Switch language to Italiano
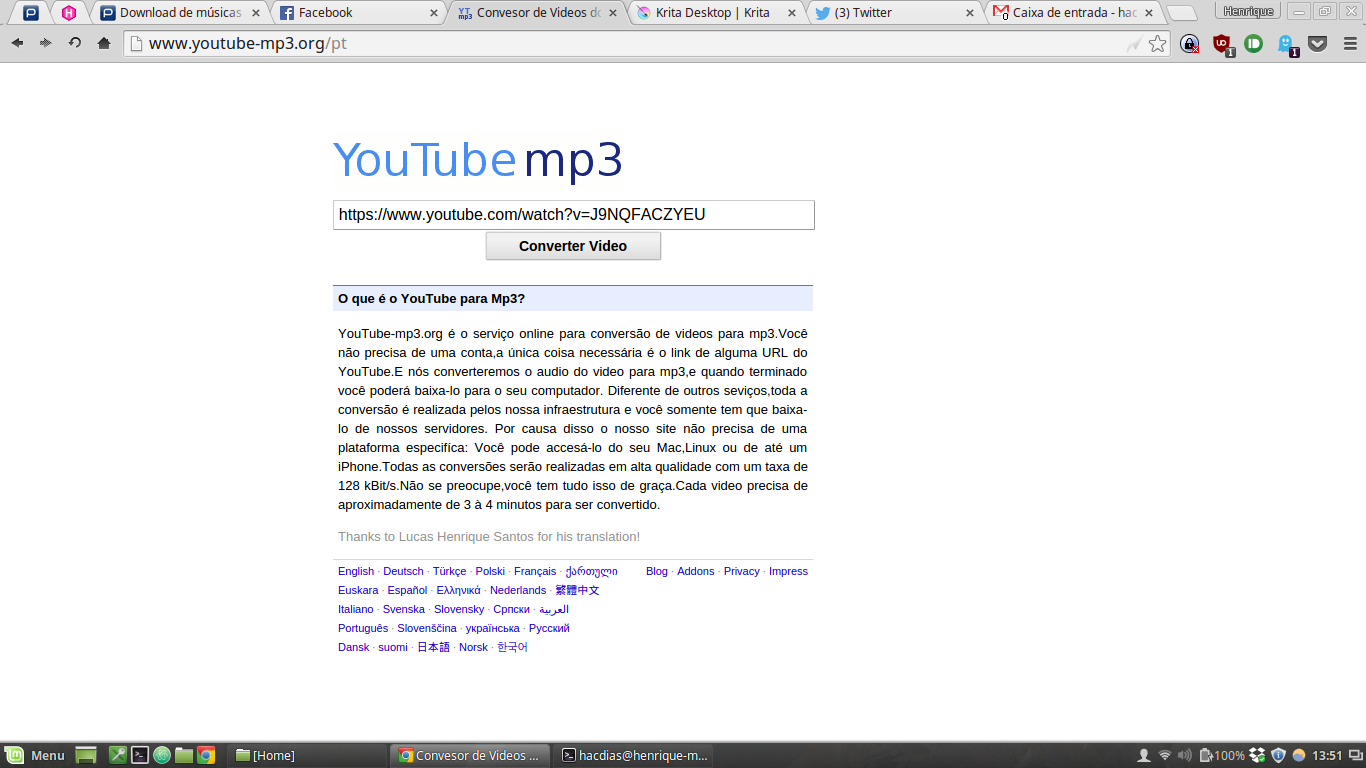 click(x=356, y=609)
